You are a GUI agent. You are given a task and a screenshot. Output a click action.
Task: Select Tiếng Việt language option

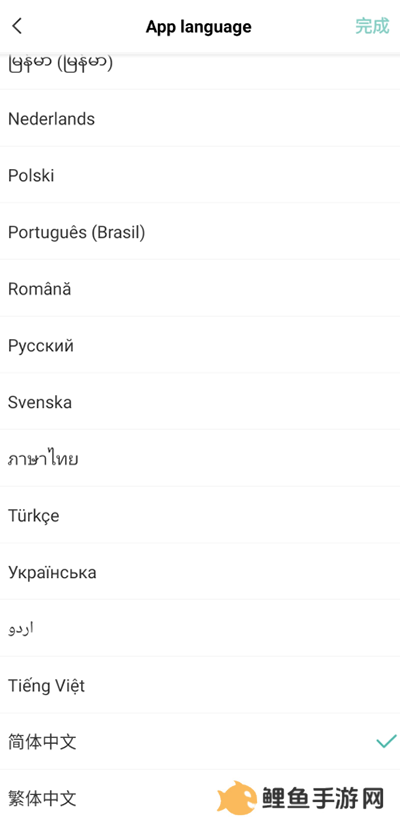200,685
